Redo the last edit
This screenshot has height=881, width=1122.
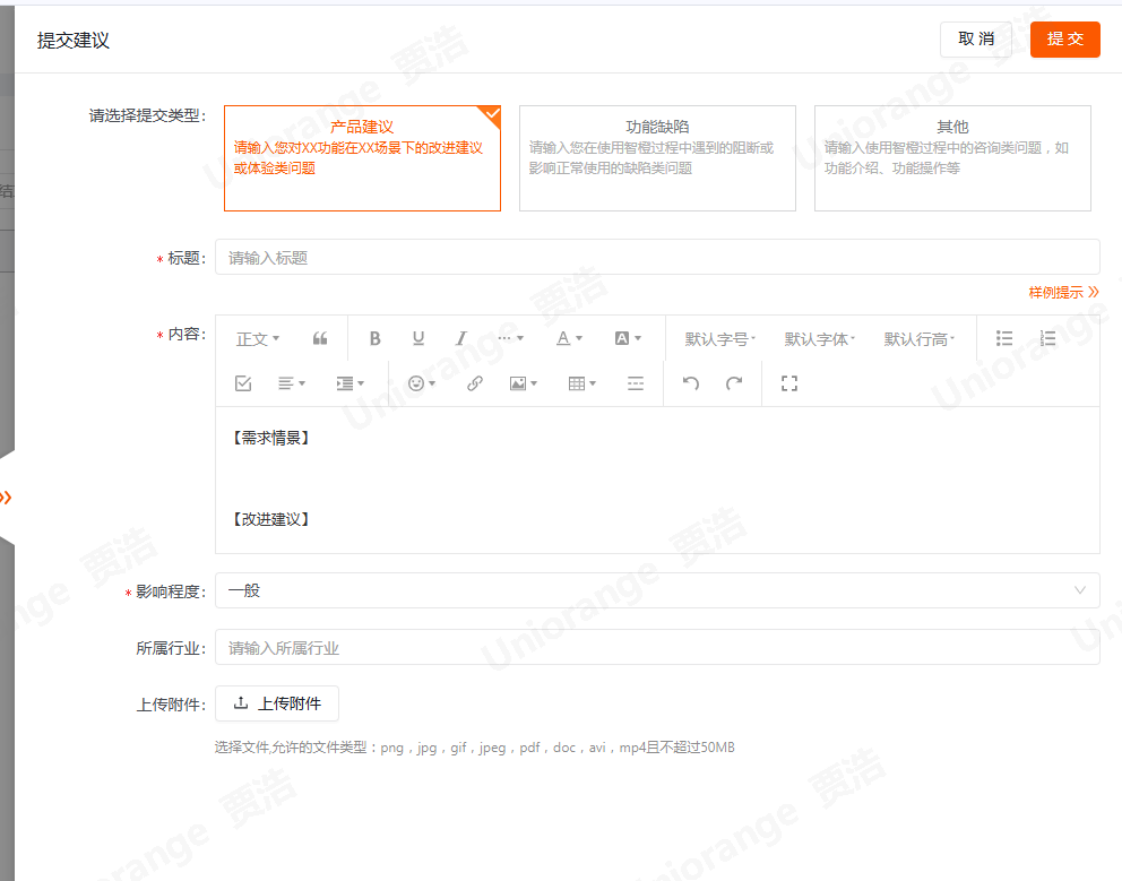pyautogui.click(x=734, y=384)
